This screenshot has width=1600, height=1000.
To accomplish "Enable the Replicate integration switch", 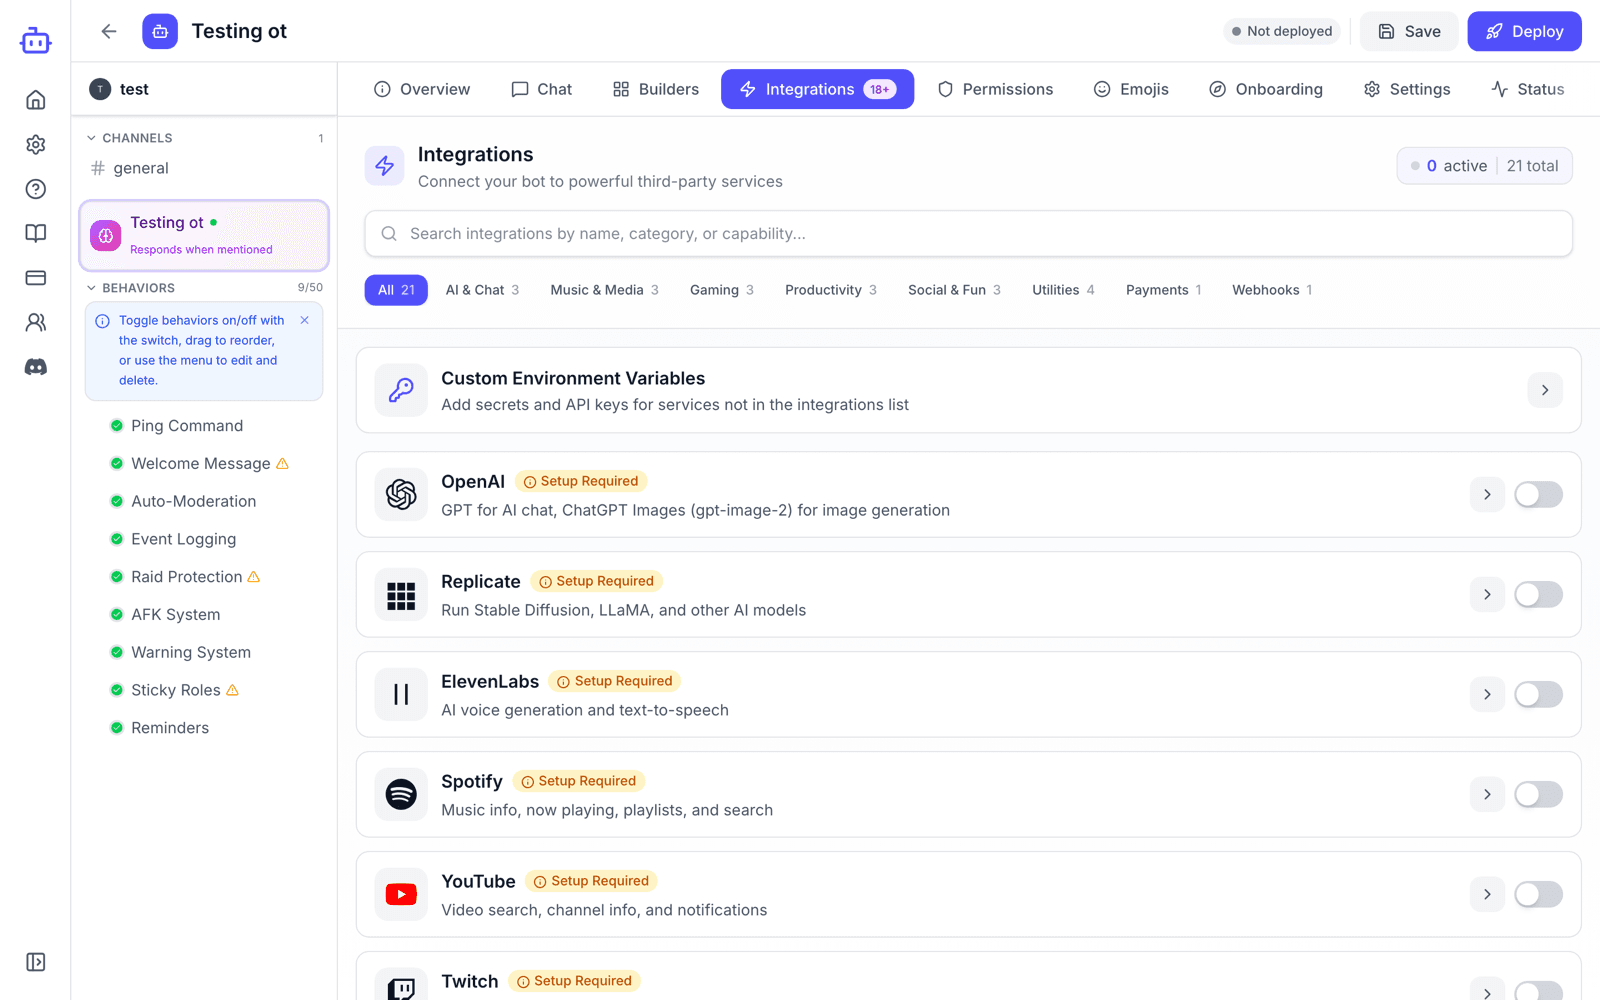I will point(1538,594).
